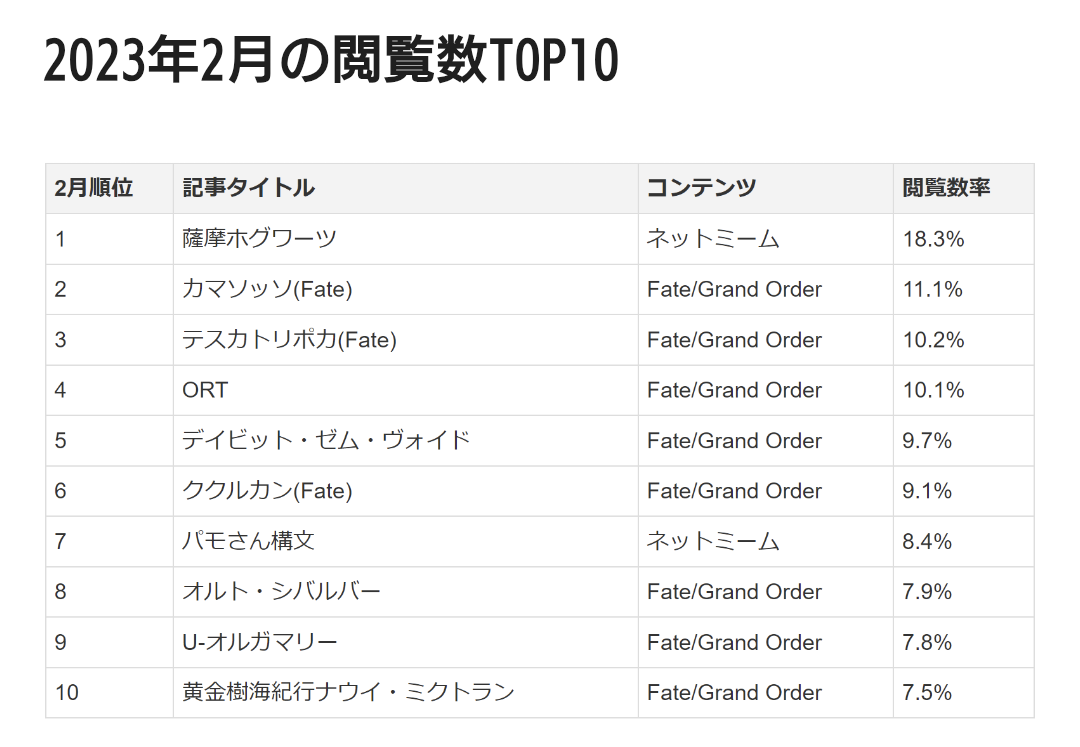The width and height of the screenshot is (1080, 747).
Task: Click the U-オルガマリー article title
Action: tap(259, 642)
